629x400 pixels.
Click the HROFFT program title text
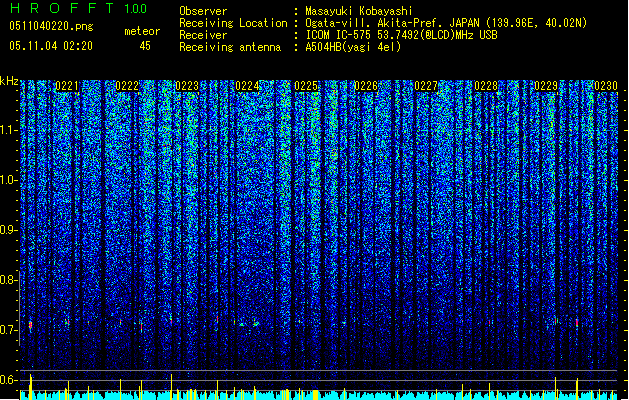click(62, 8)
